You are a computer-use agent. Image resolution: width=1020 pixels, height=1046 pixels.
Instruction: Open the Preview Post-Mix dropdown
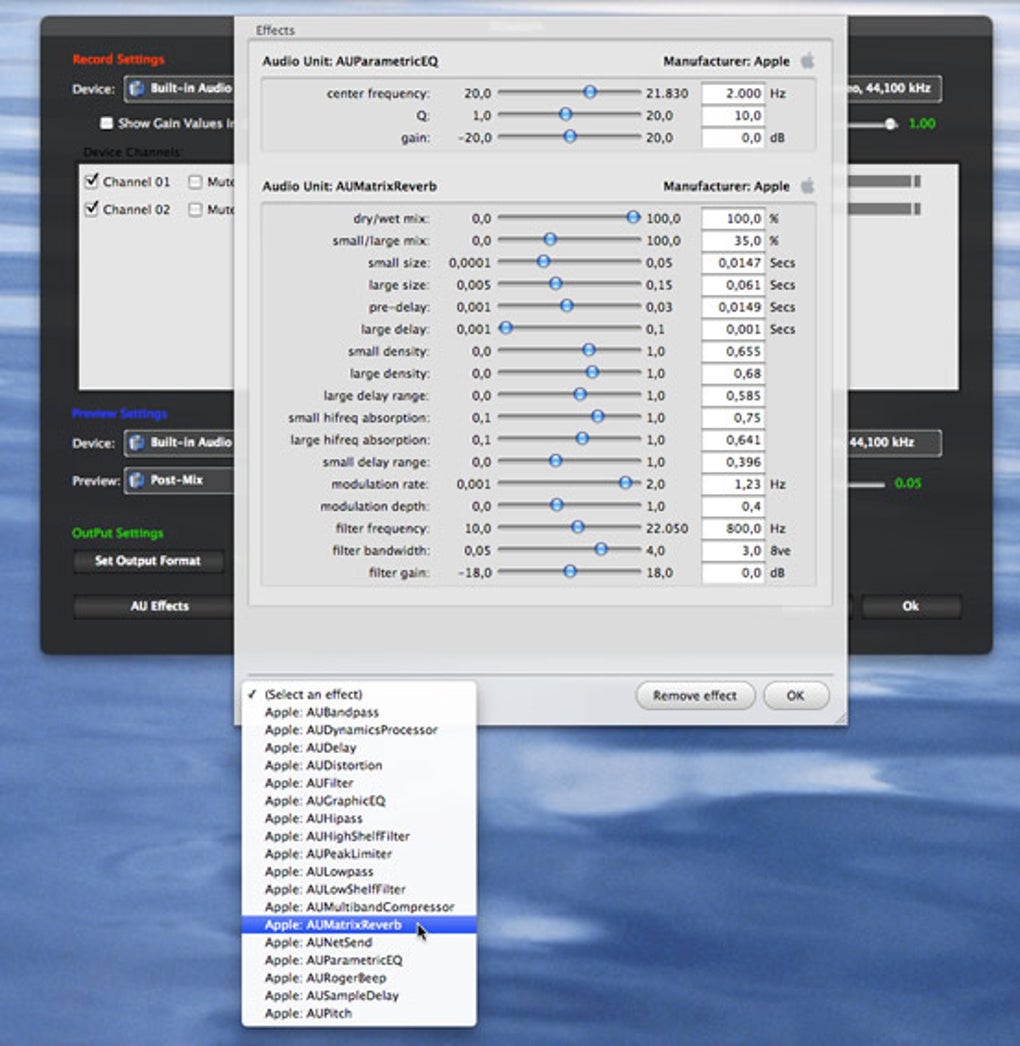pos(179,480)
